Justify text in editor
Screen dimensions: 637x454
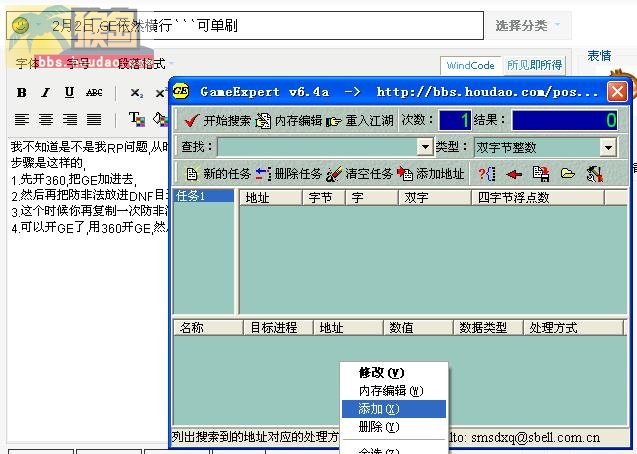click(94, 119)
